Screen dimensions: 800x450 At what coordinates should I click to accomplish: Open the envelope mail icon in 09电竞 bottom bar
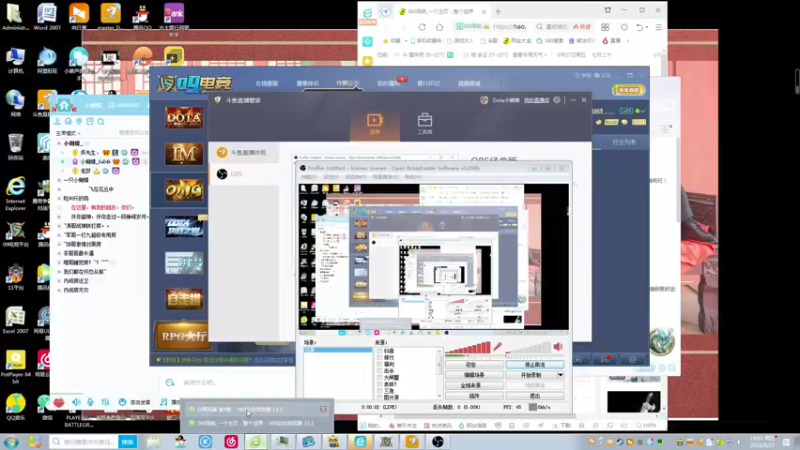pos(605,360)
